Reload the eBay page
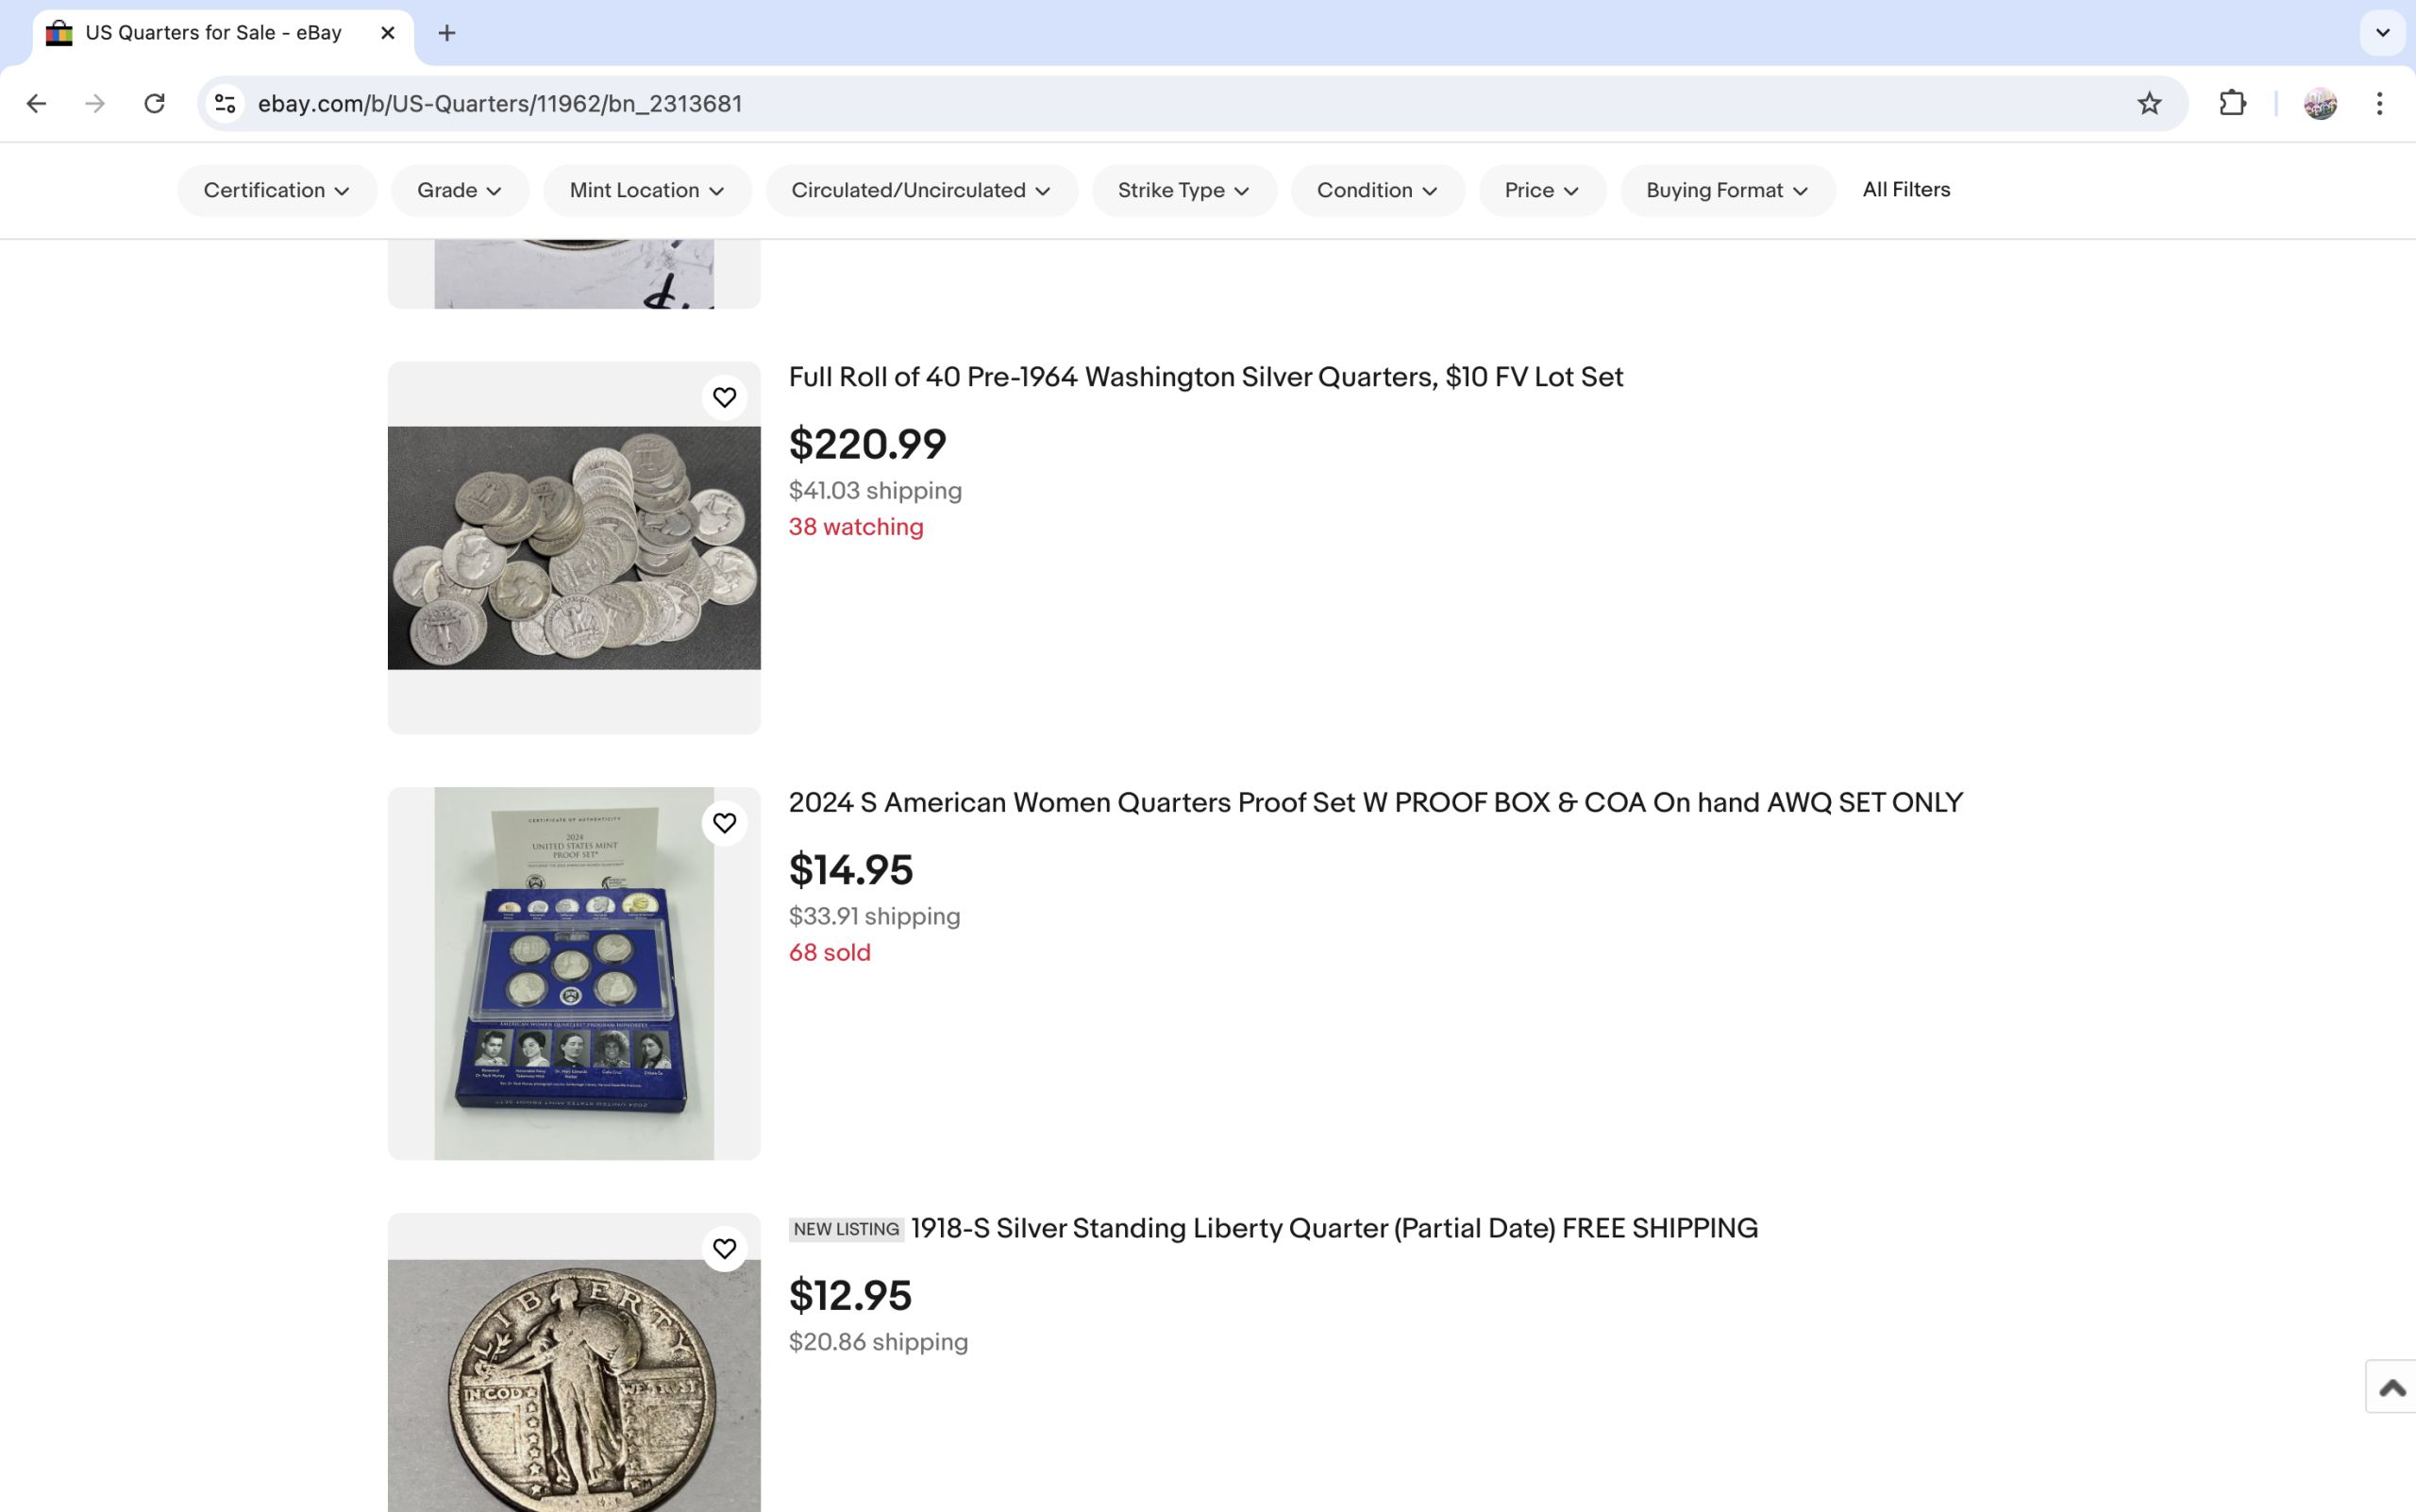The height and width of the screenshot is (1512, 2416). coord(154,104)
